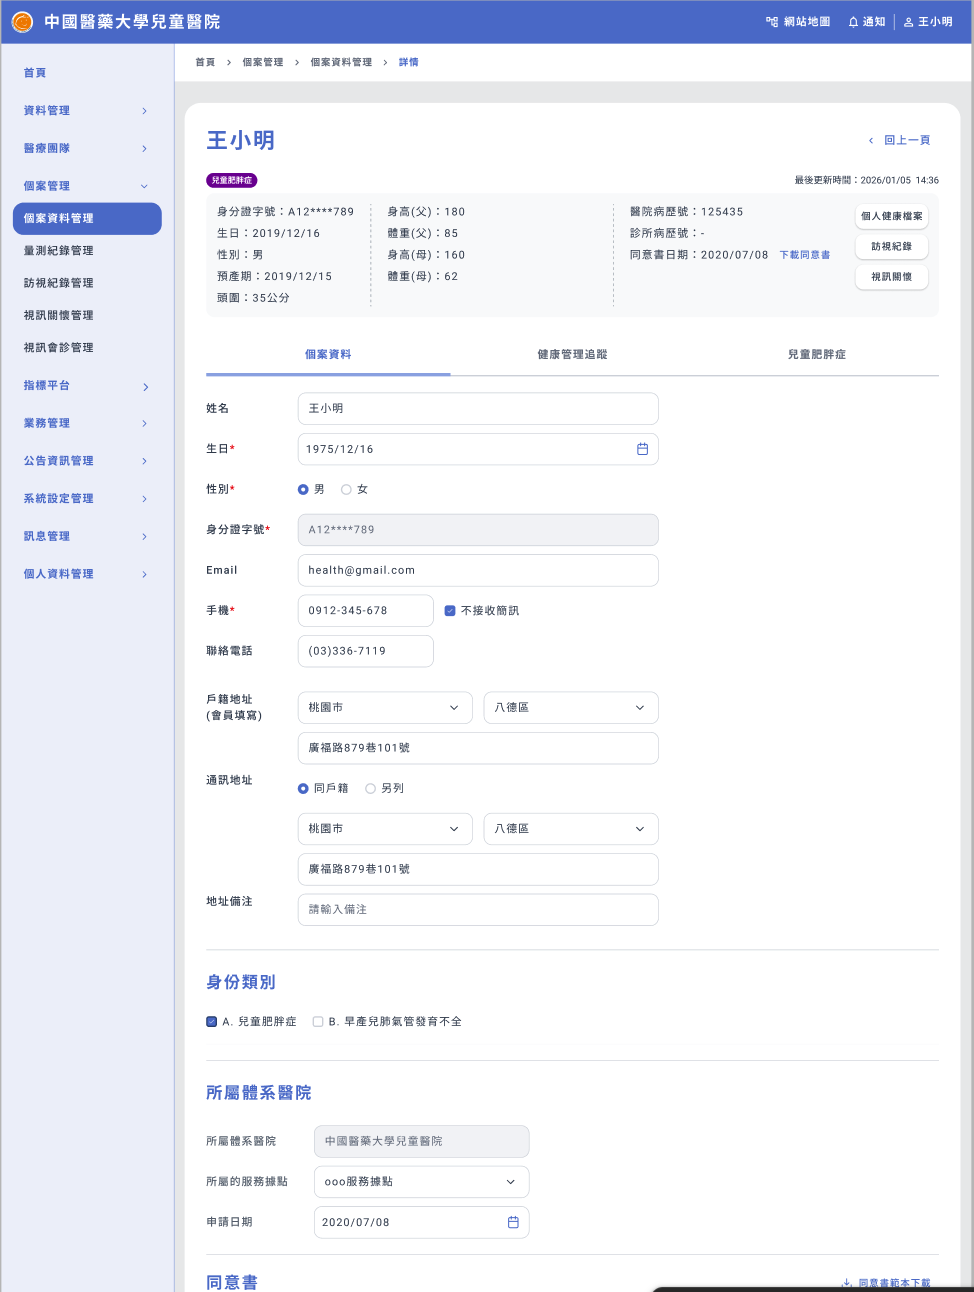Click the notification bell icon
Image resolution: width=974 pixels, height=1292 pixels.
click(x=853, y=22)
